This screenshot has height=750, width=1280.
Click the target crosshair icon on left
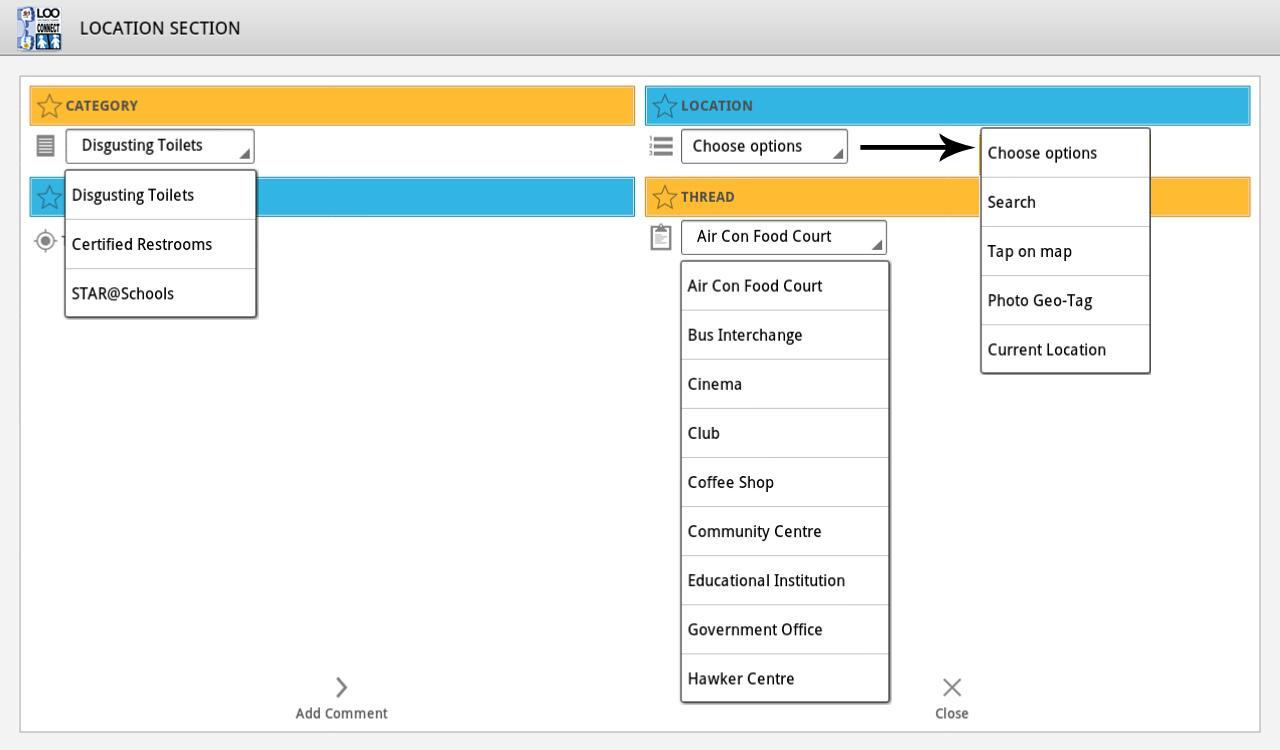45,240
